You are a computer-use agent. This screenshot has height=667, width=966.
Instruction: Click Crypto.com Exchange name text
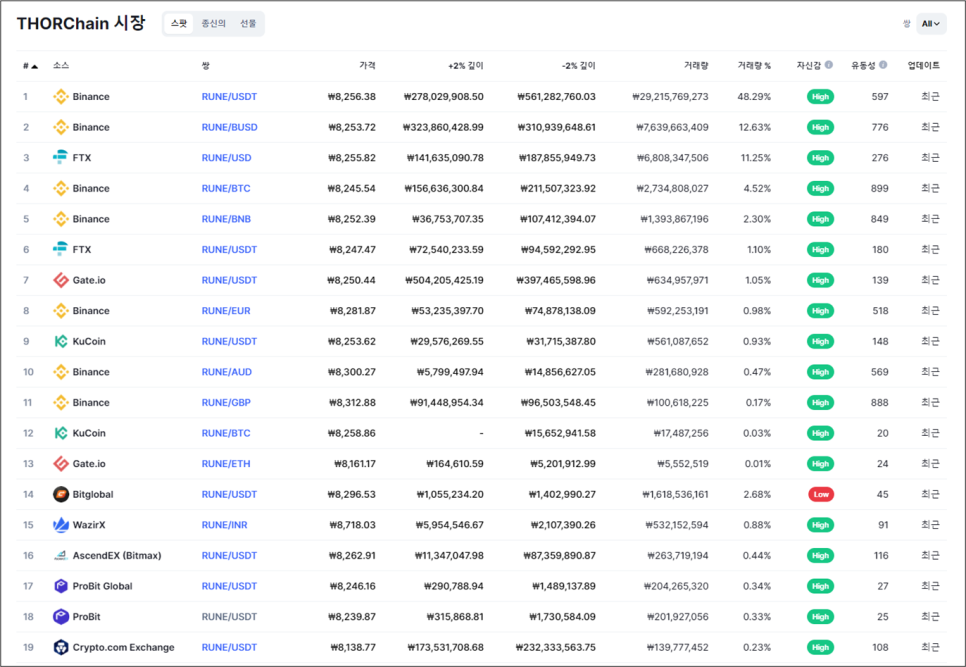pyautogui.click(x=123, y=647)
